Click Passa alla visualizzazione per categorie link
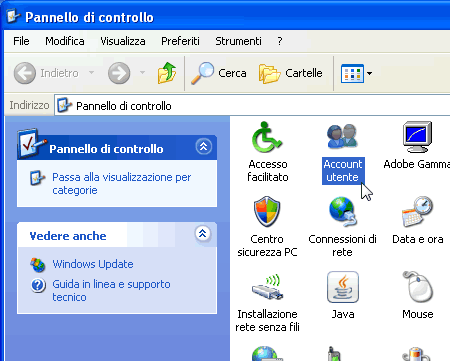Image resolution: width=450 pixels, height=361 pixels. (122, 184)
